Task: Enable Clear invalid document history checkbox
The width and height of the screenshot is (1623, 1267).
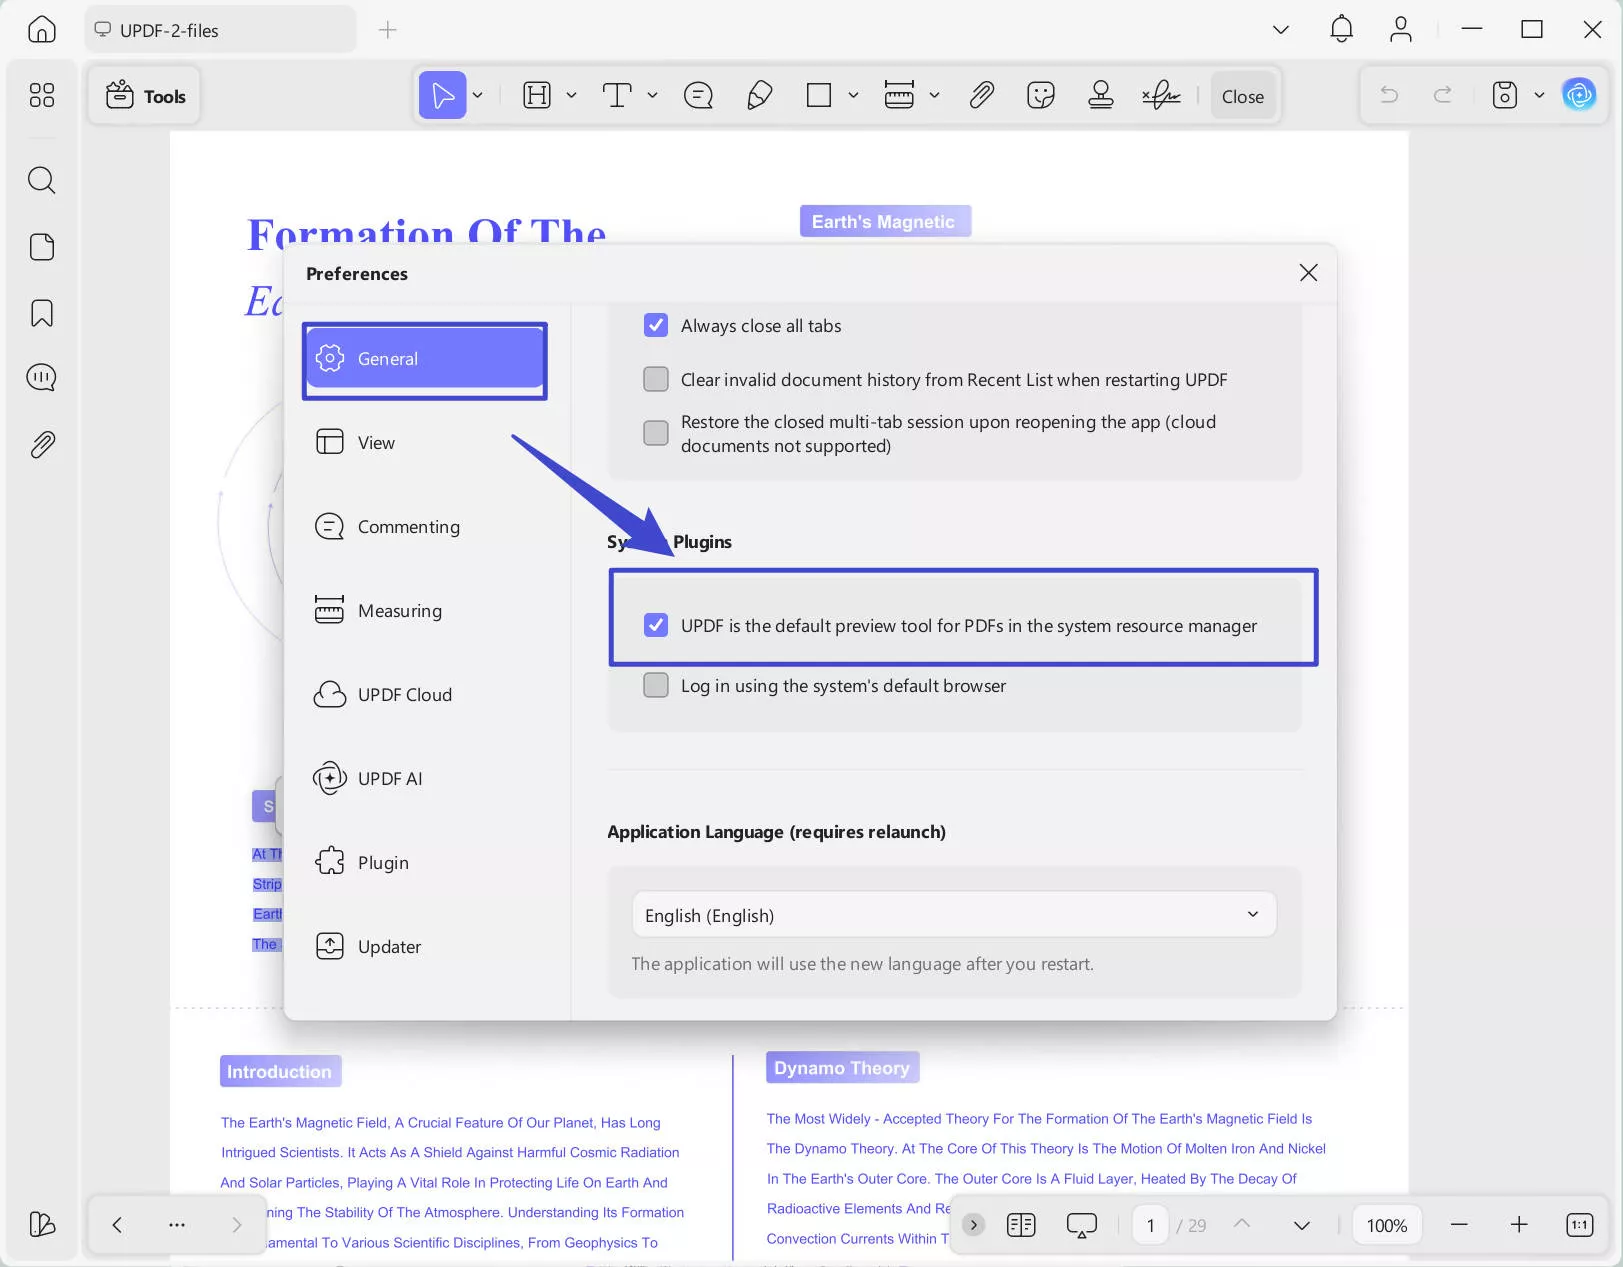Action: (x=656, y=379)
